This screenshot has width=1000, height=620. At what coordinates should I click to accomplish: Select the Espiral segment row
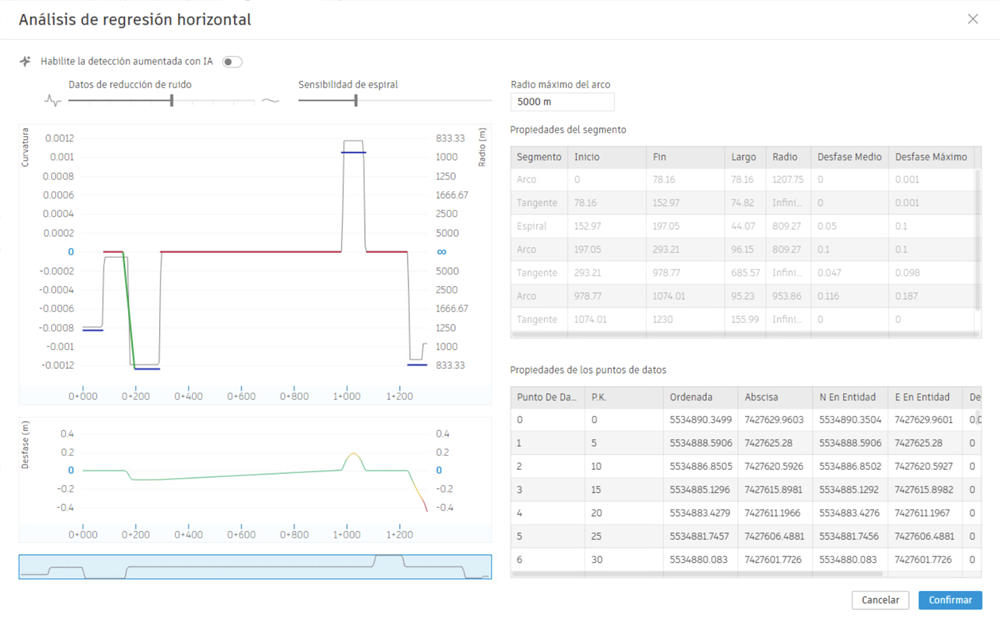(x=743, y=226)
